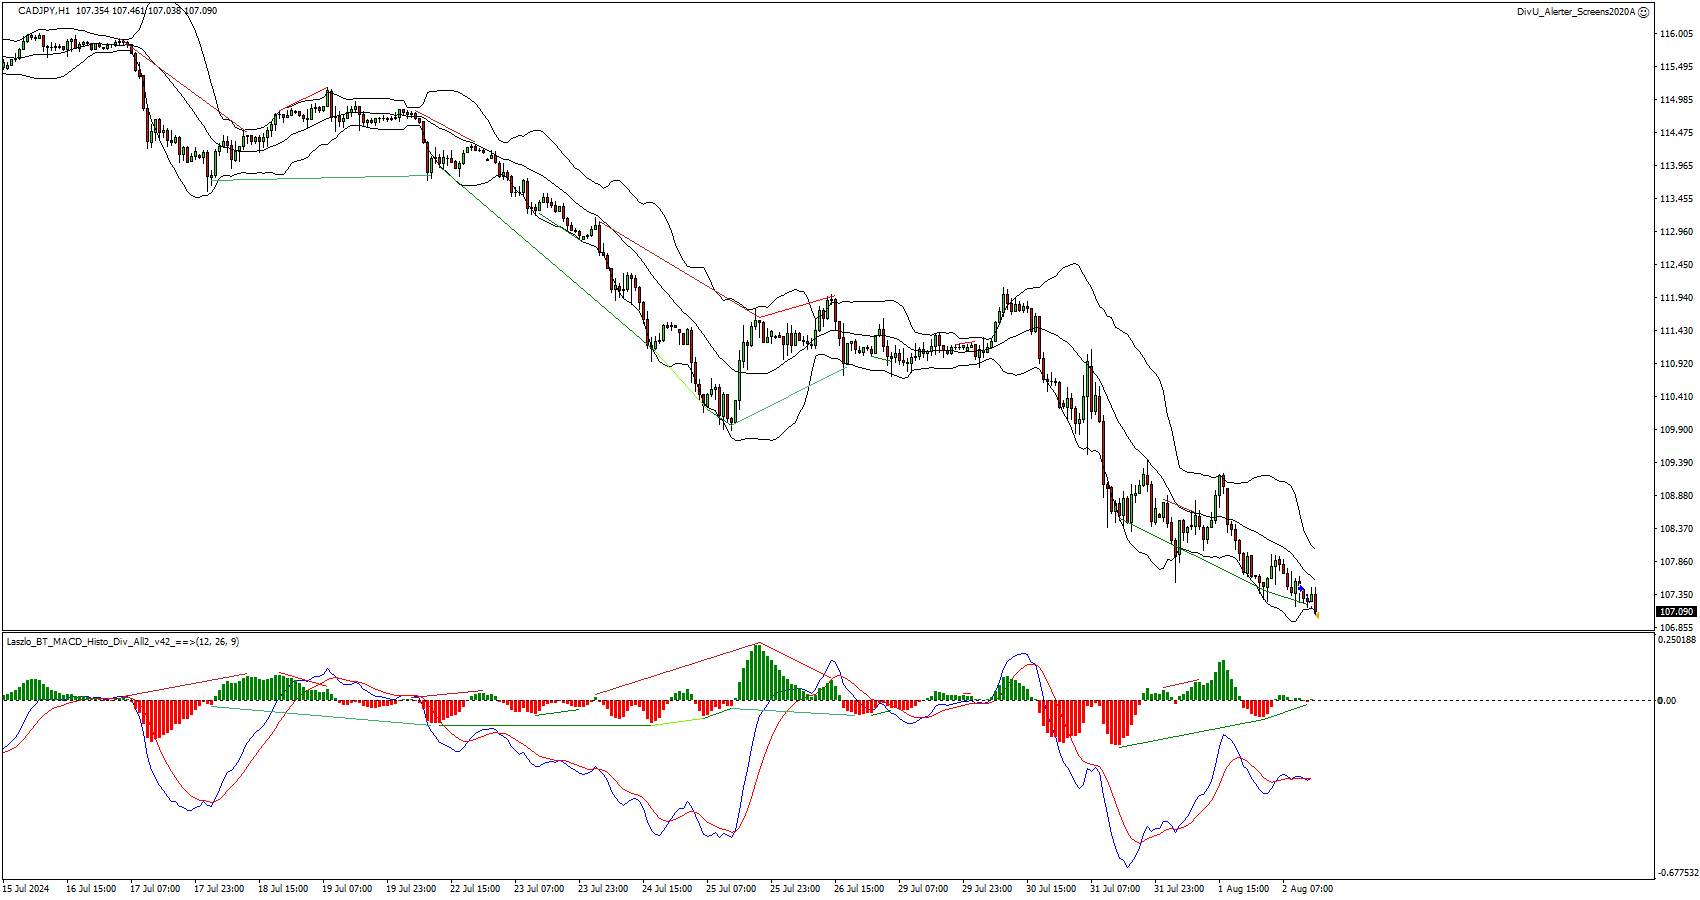Screen dimensions: 1700x900
Task: Click the 116.005 price axis label
Action: [1676, 34]
